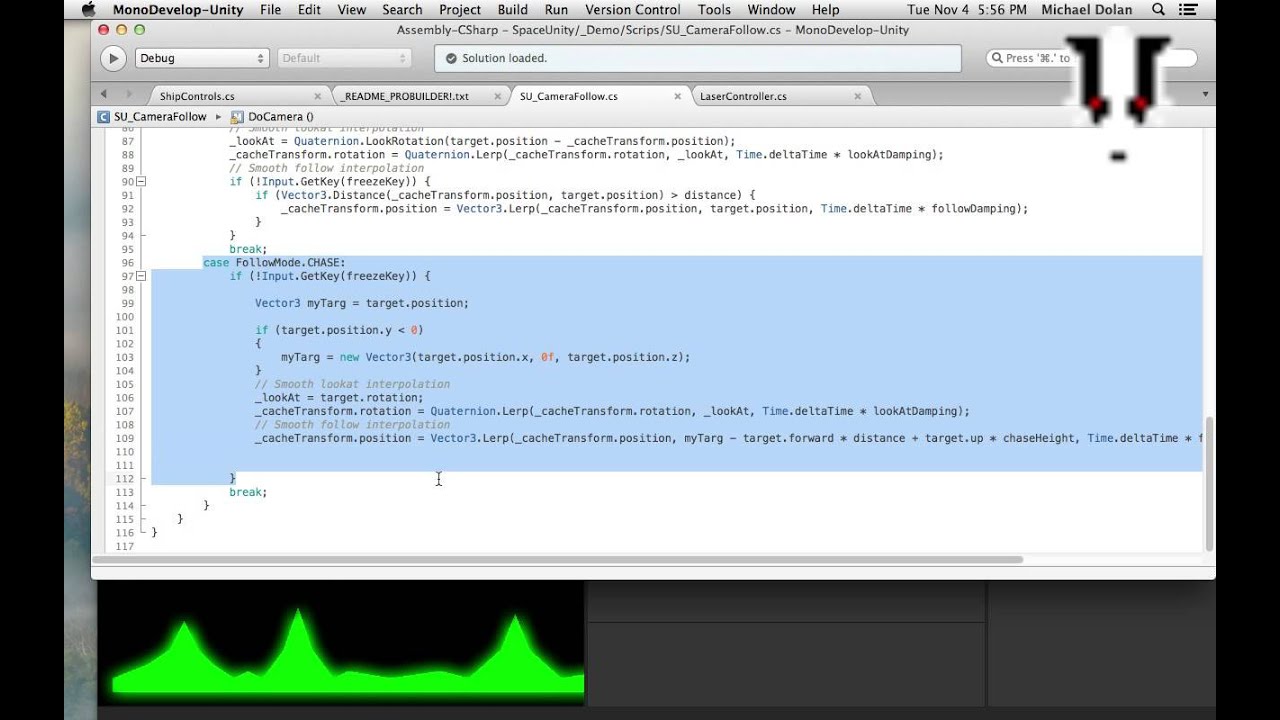Click the date and time in menu bar
The image size is (1280, 720).
(x=967, y=9)
